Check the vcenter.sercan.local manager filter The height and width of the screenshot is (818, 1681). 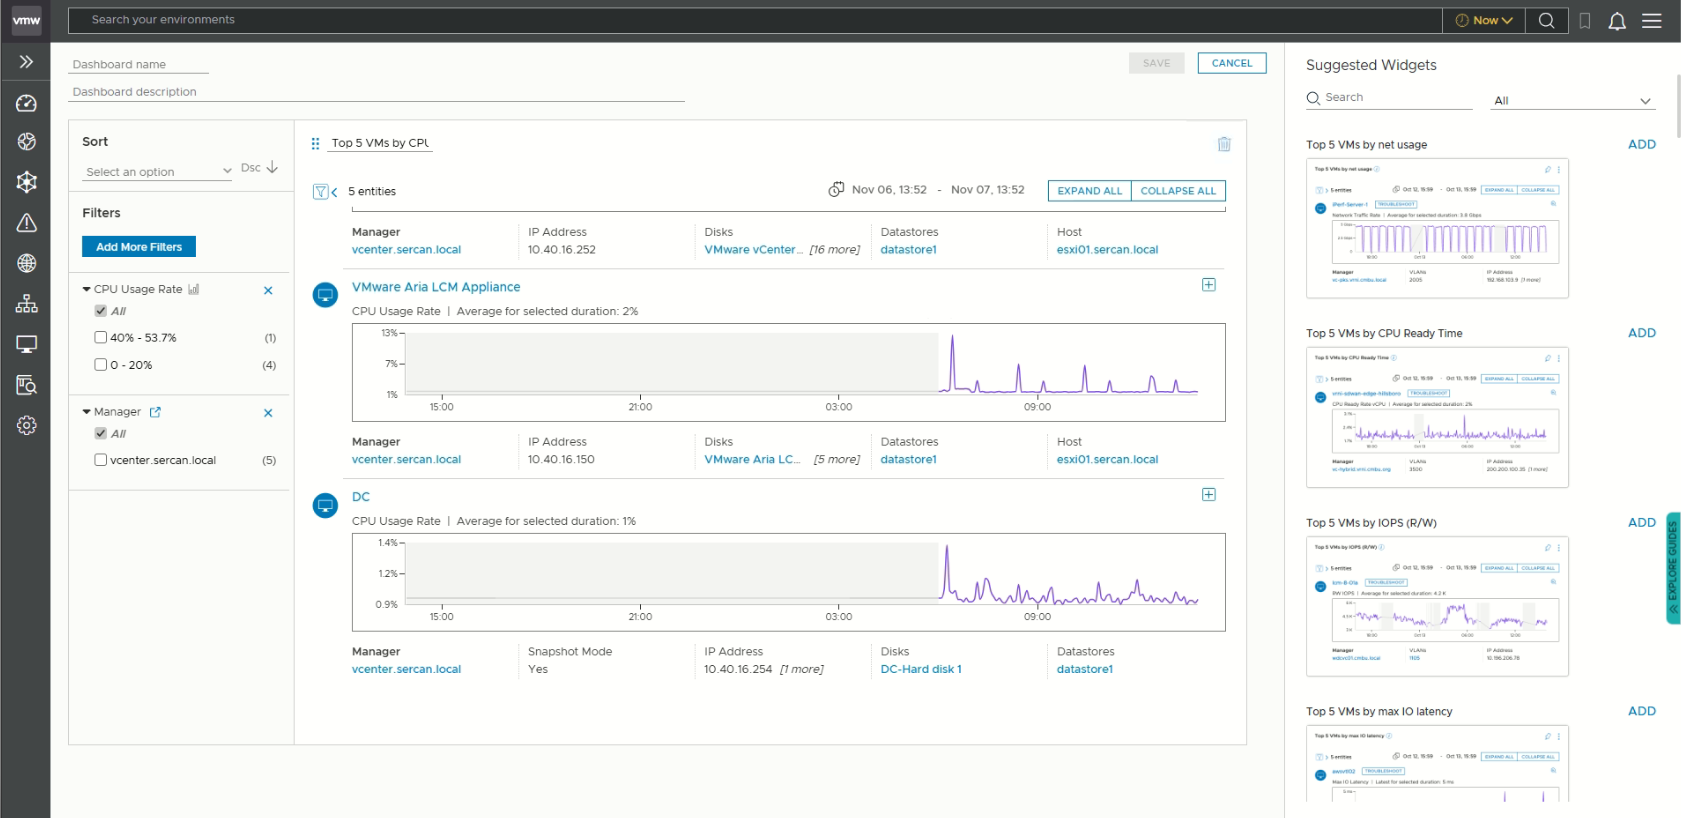101,460
